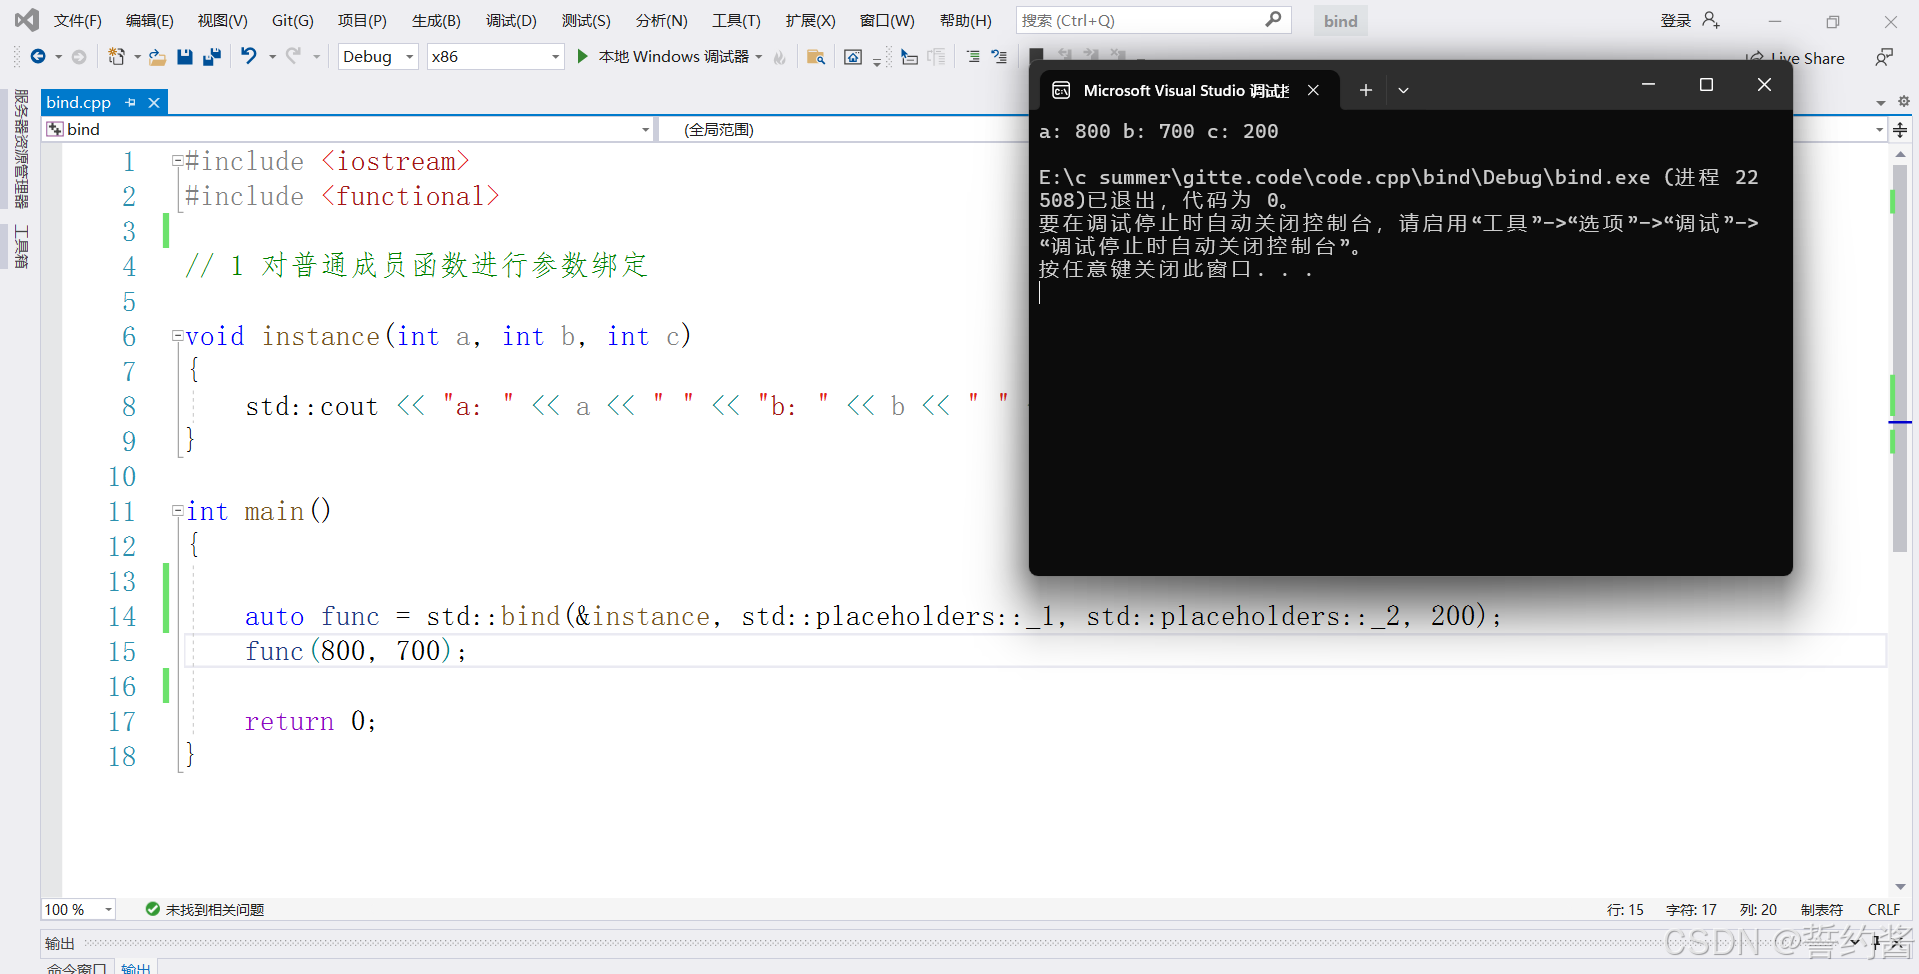Image resolution: width=1919 pixels, height=974 pixels.
Task: Click the CRLF line ending indicator
Action: pyautogui.click(x=1884, y=909)
